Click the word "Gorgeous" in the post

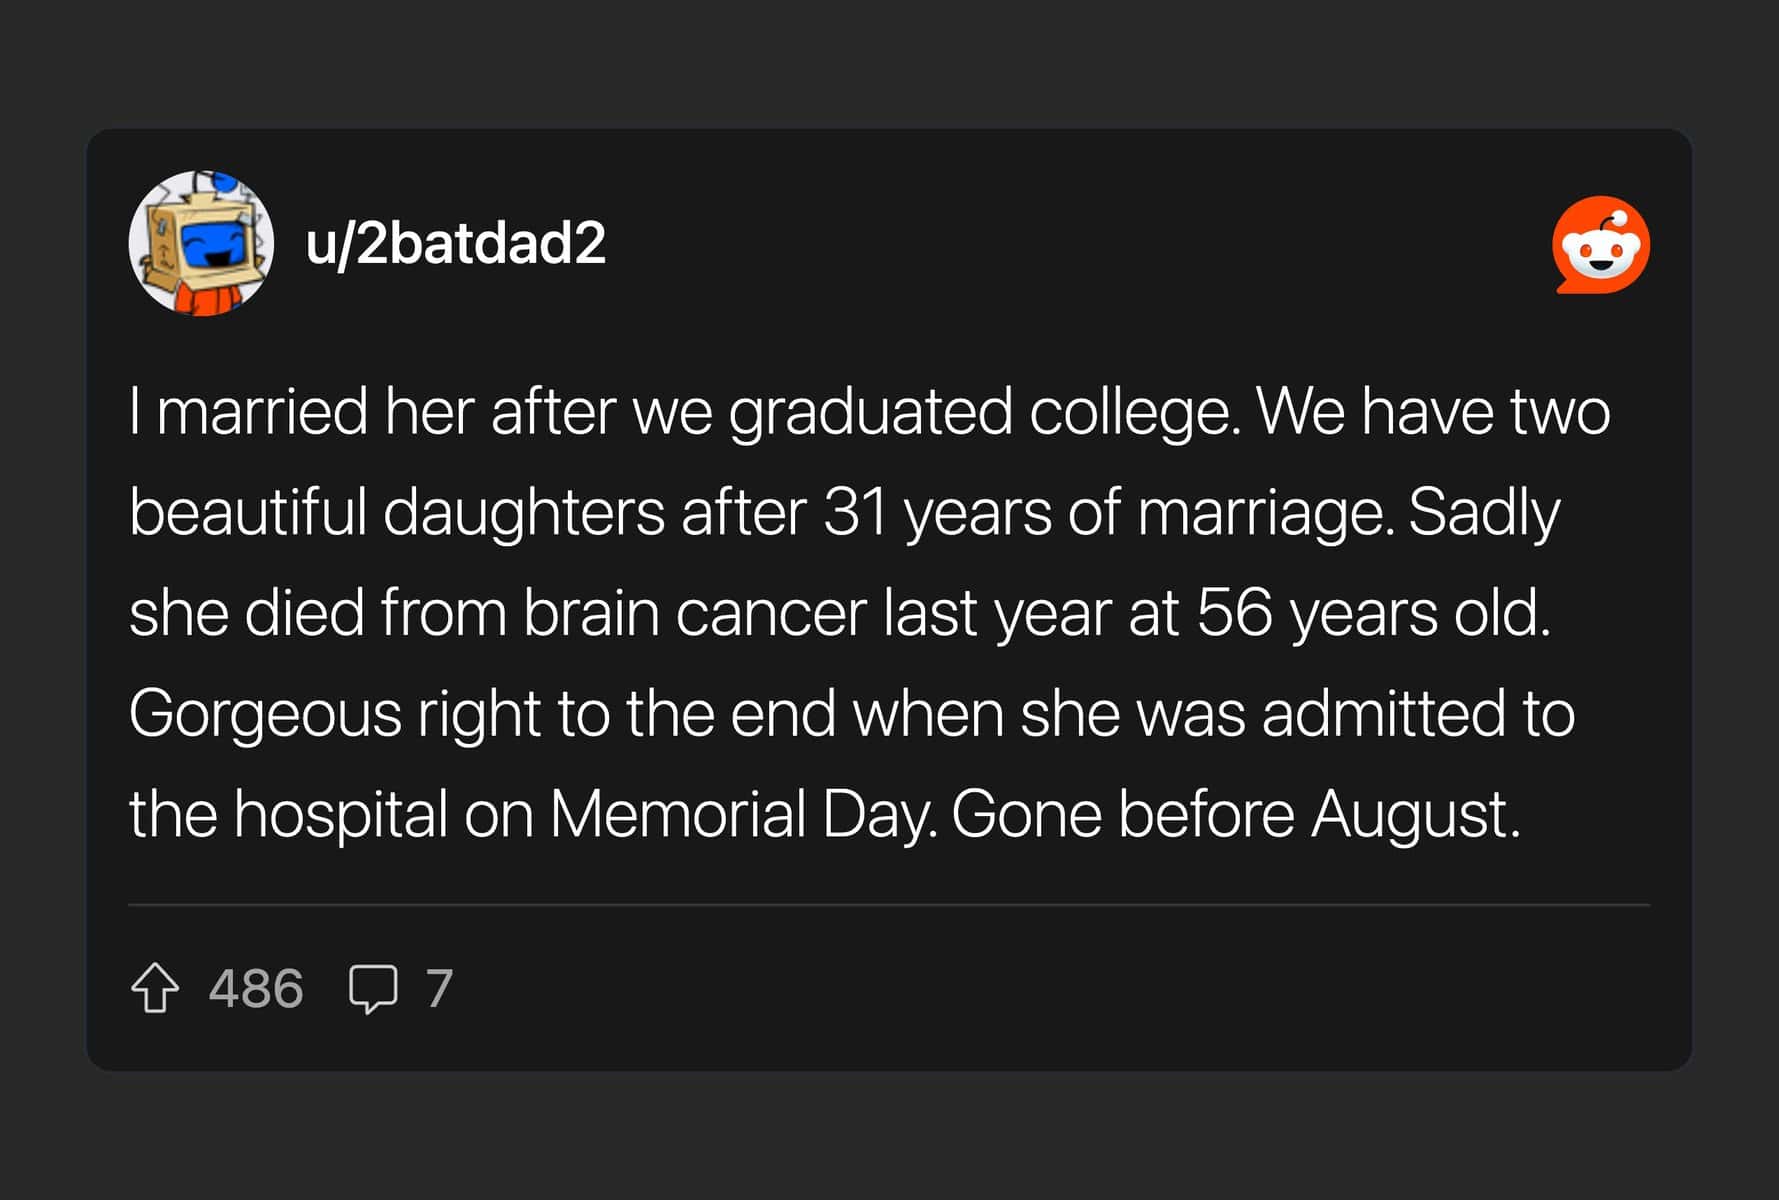[x=265, y=714]
